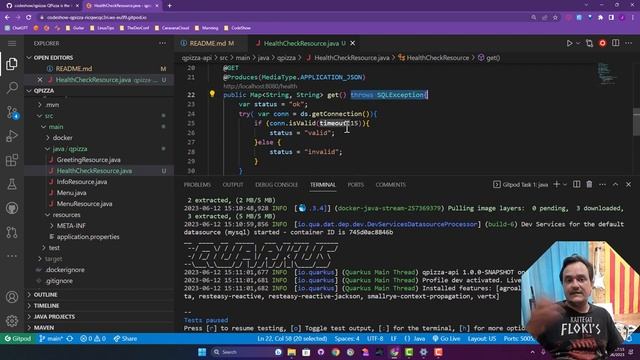
Task: Open the Extensions view
Action: 12,160
